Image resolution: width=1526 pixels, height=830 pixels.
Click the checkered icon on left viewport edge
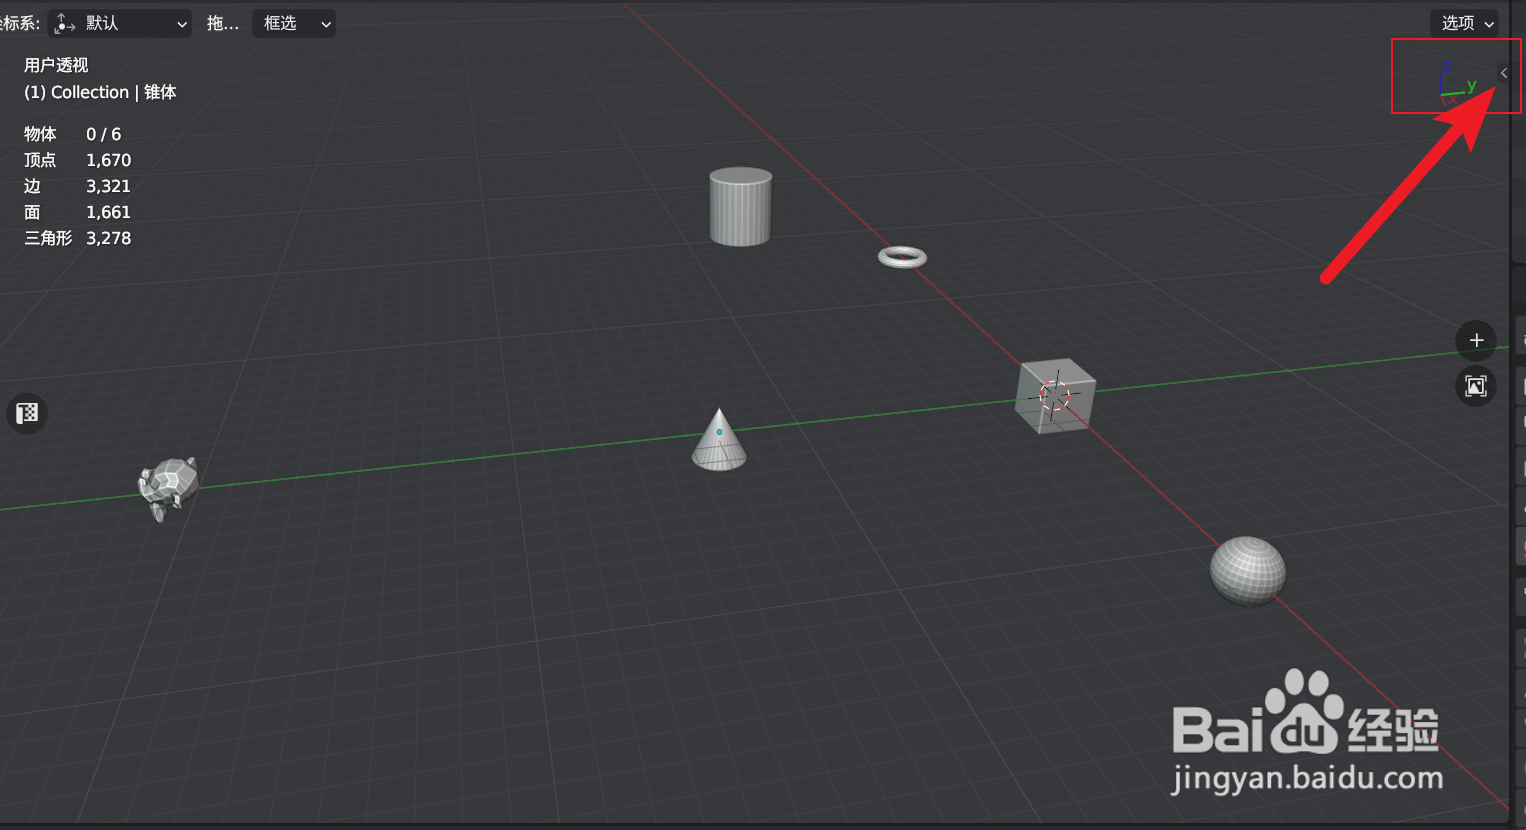(27, 413)
